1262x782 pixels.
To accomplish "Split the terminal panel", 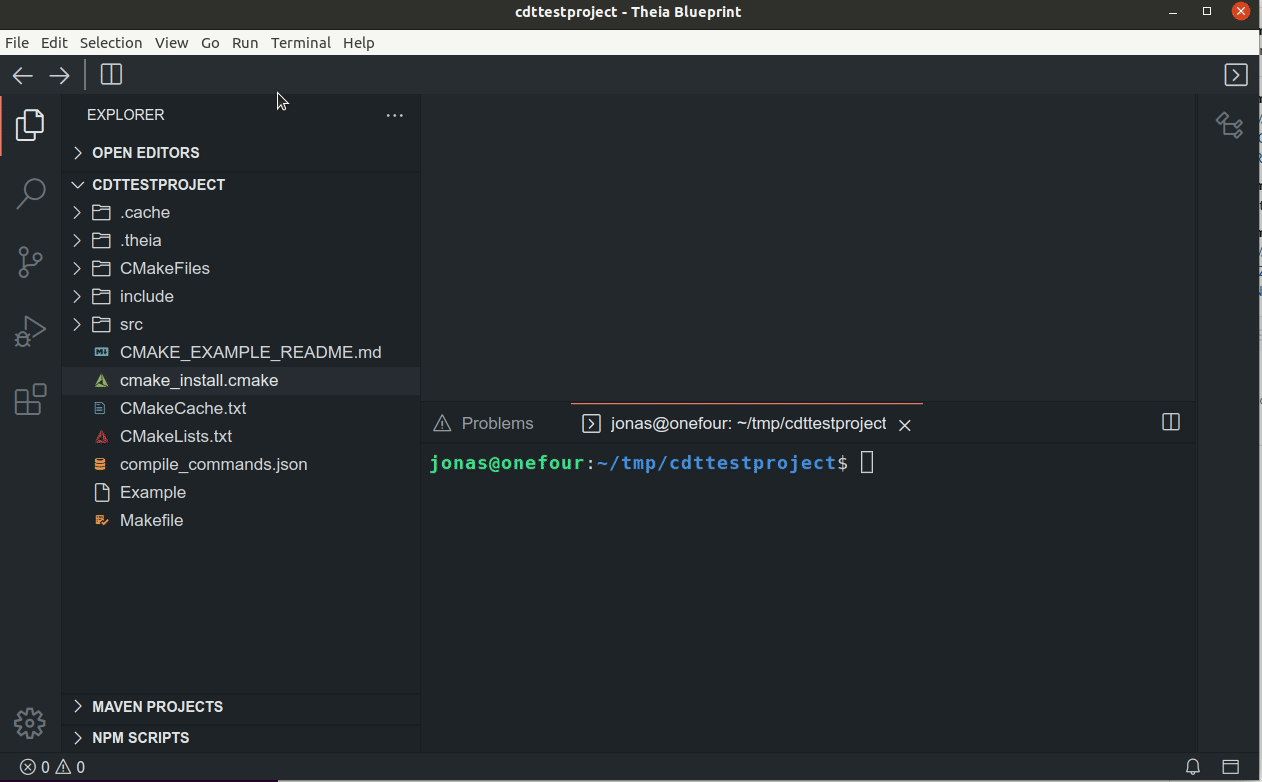I will click(x=1170, y=422).
